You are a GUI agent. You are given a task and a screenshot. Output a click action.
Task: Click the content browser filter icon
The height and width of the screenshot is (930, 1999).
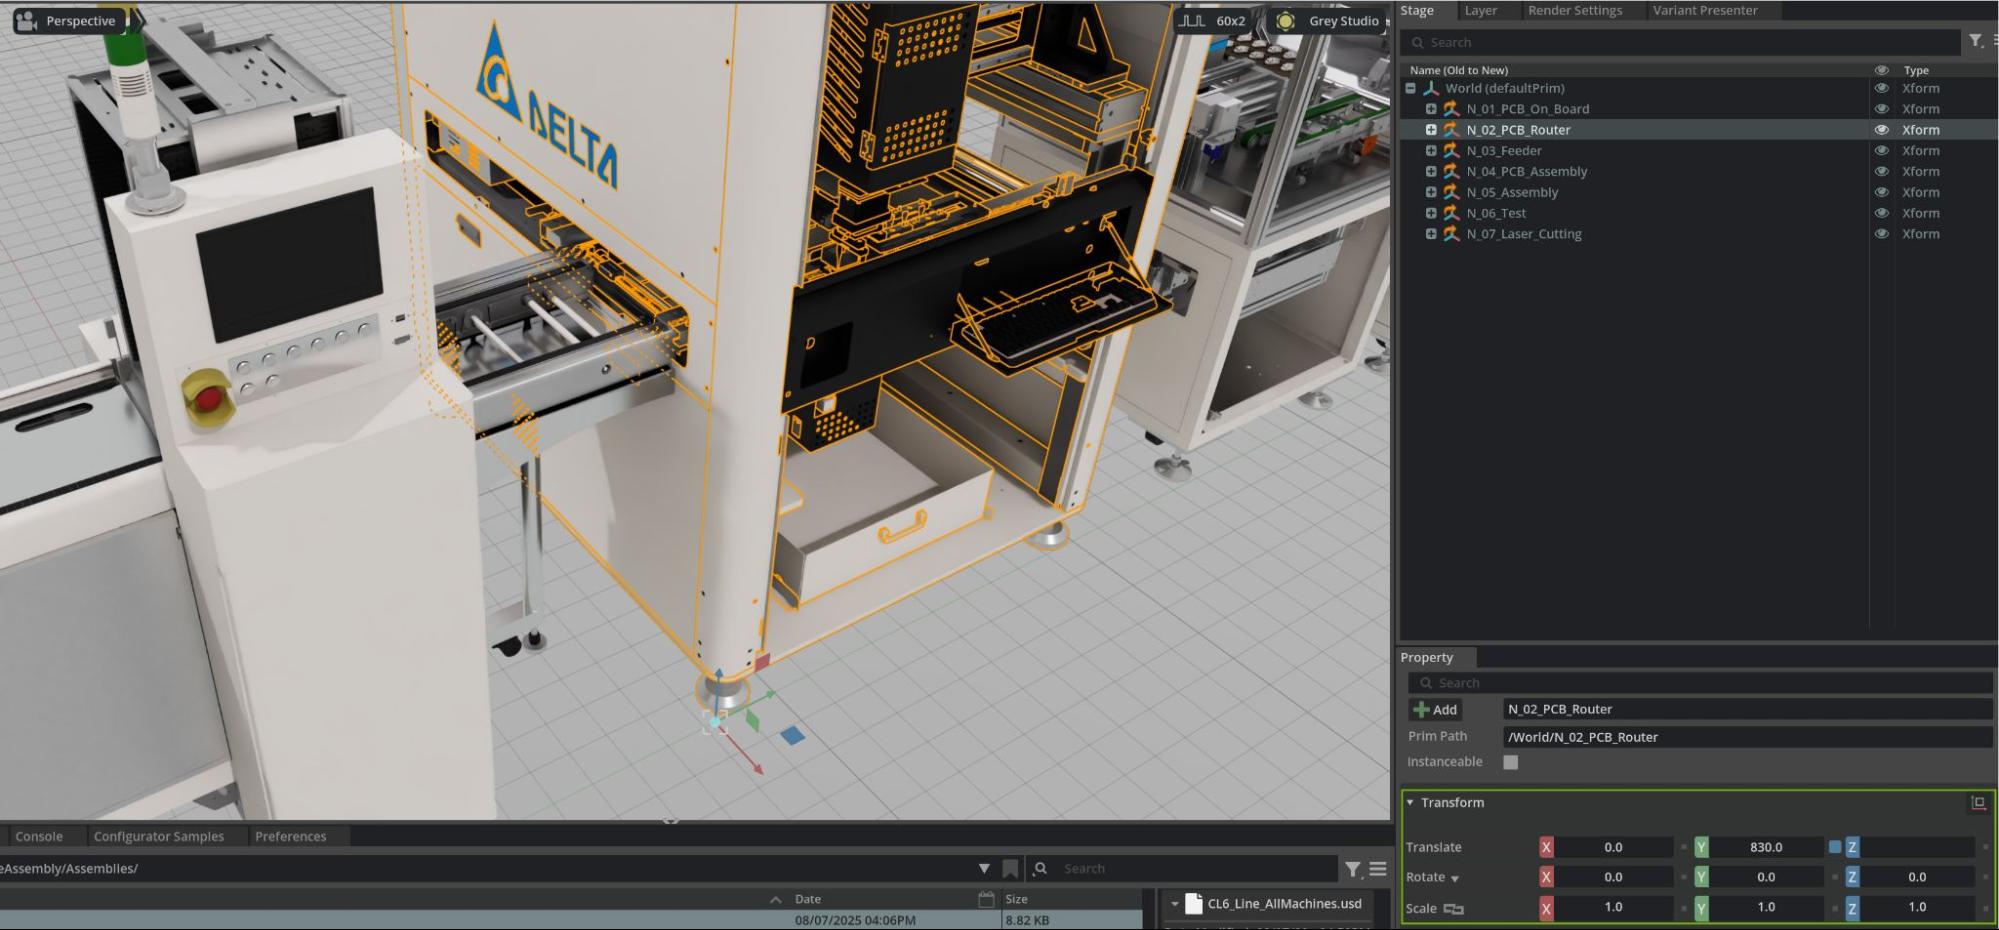pyautogui.click(x=1353, y=869)
